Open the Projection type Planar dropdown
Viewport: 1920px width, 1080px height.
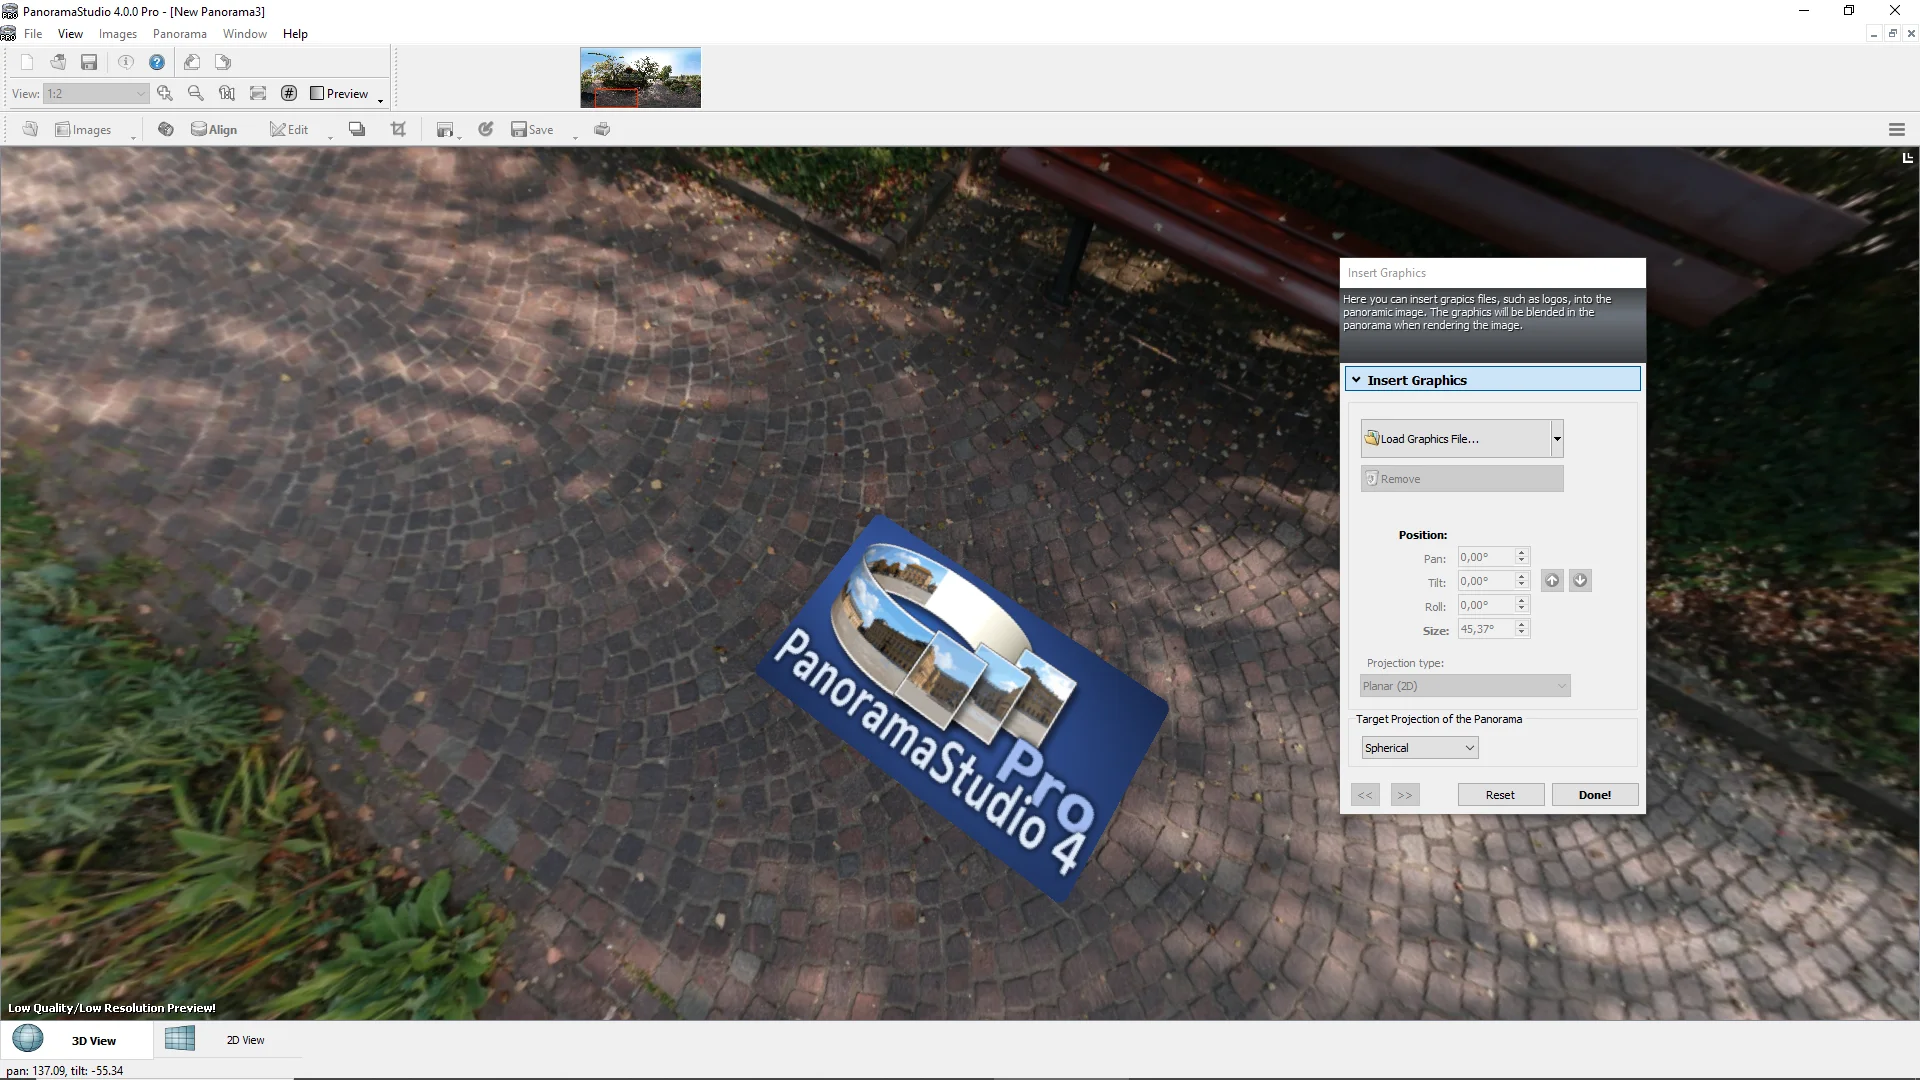tap(1465, 686)
